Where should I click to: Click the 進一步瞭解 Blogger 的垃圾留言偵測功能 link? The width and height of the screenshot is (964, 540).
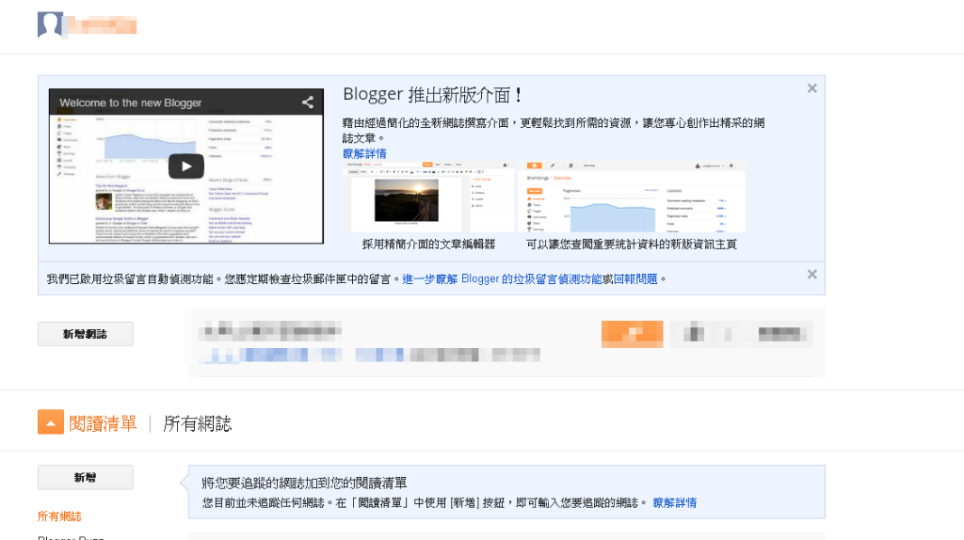click(502, 279)
